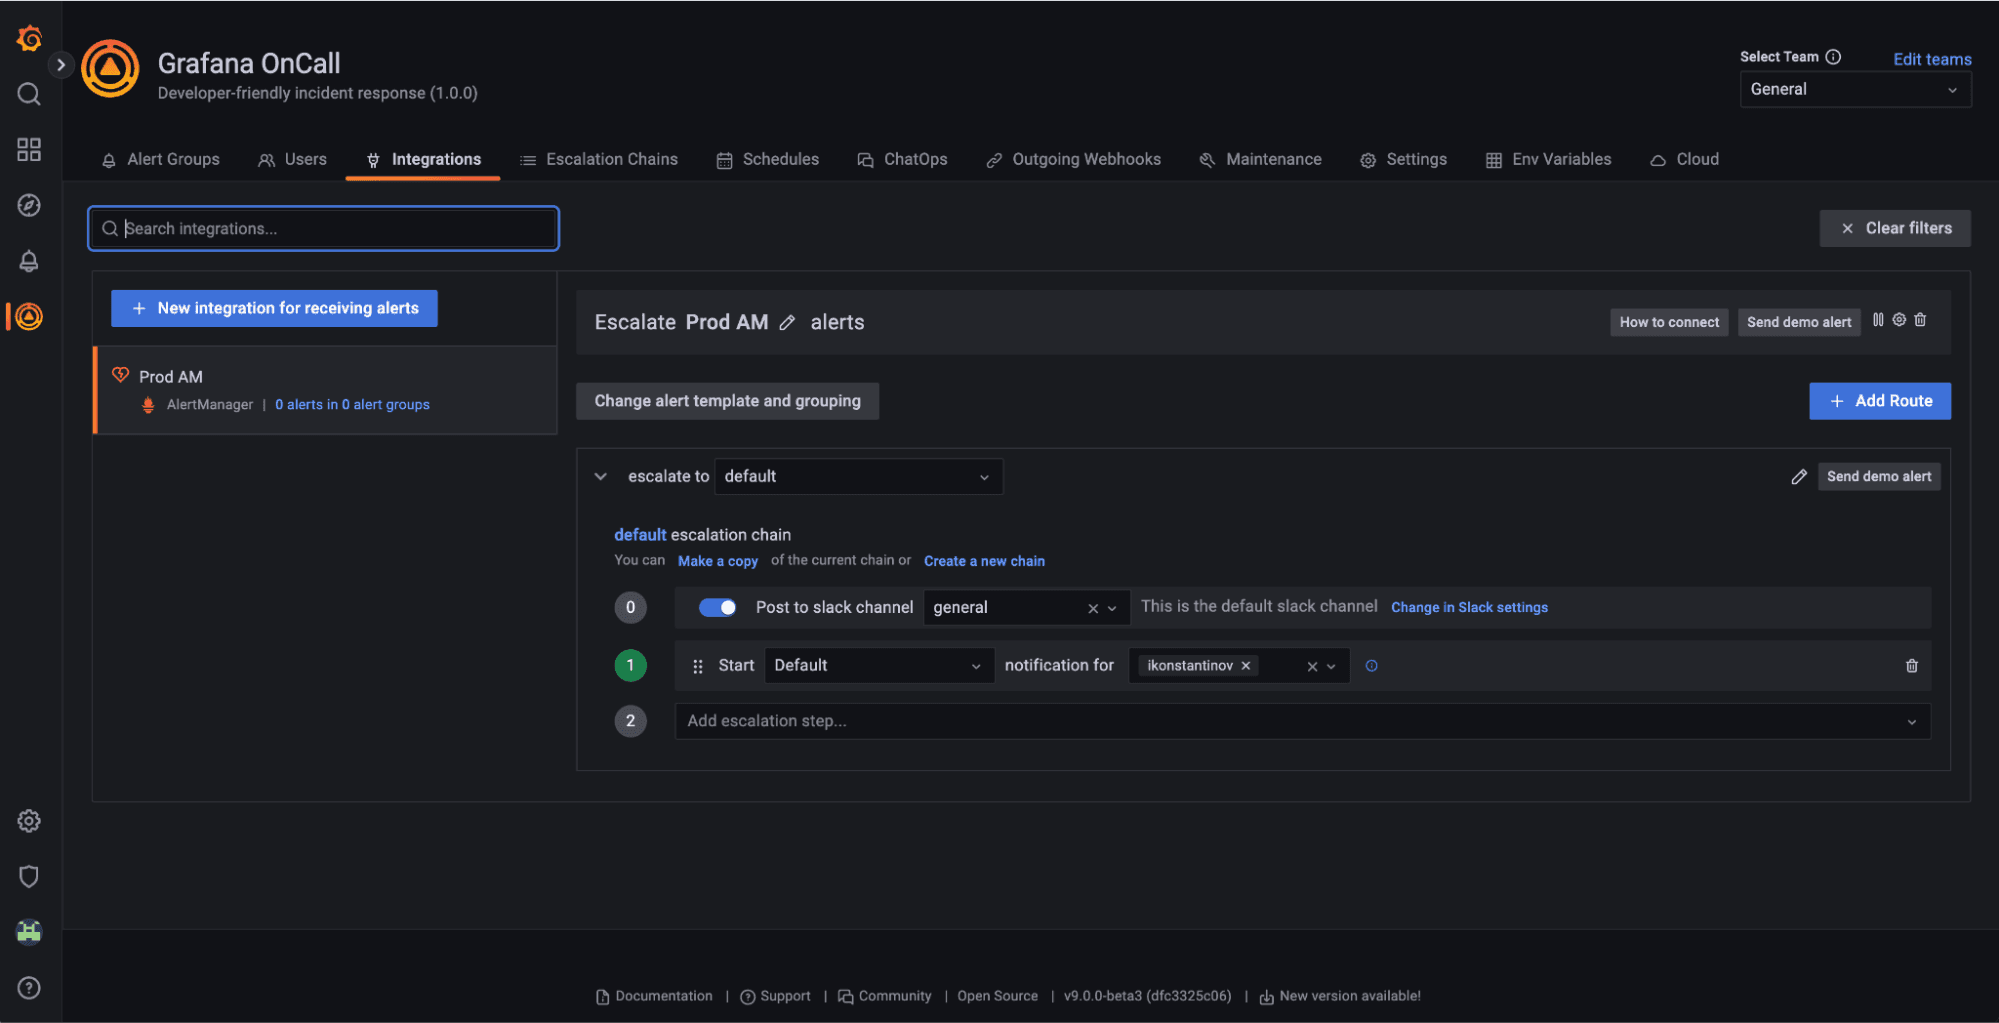Viewport: 1999px width, 1023px height.
Task: Switch to the Escalation Chains tab
Action: pos(598,159)
